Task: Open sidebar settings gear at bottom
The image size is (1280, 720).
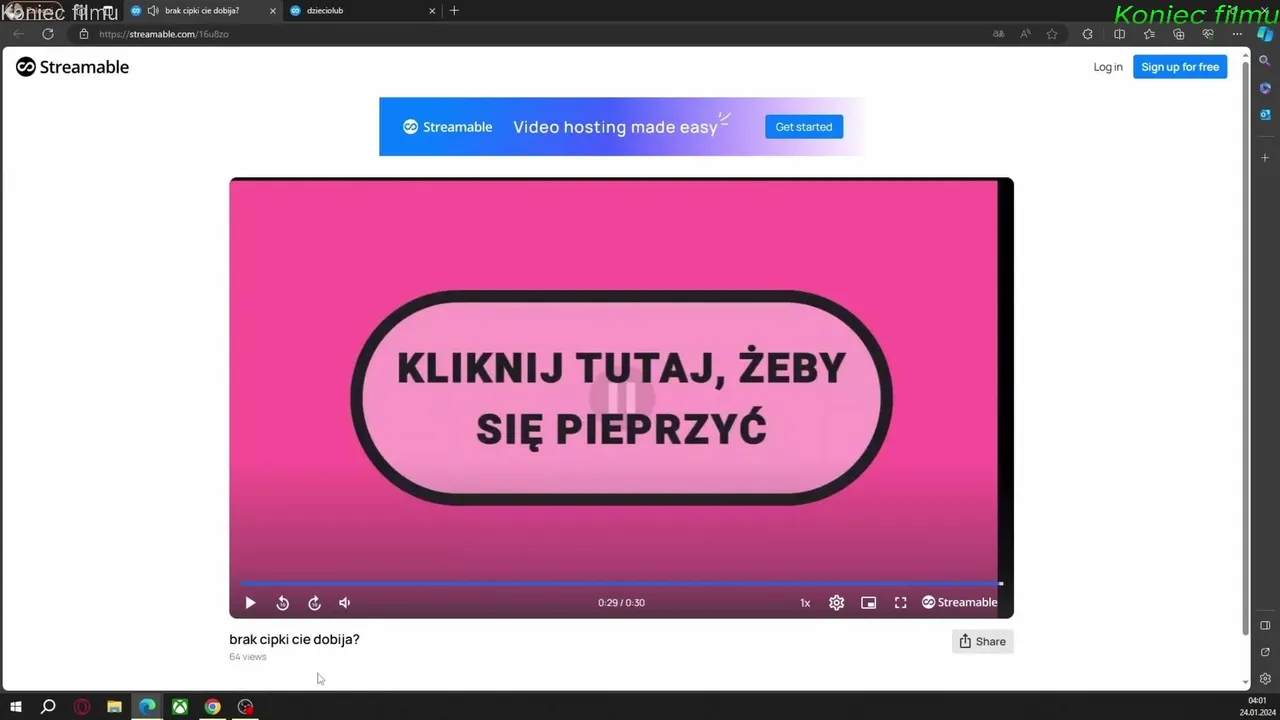Action: click(x=1265, y=679)
